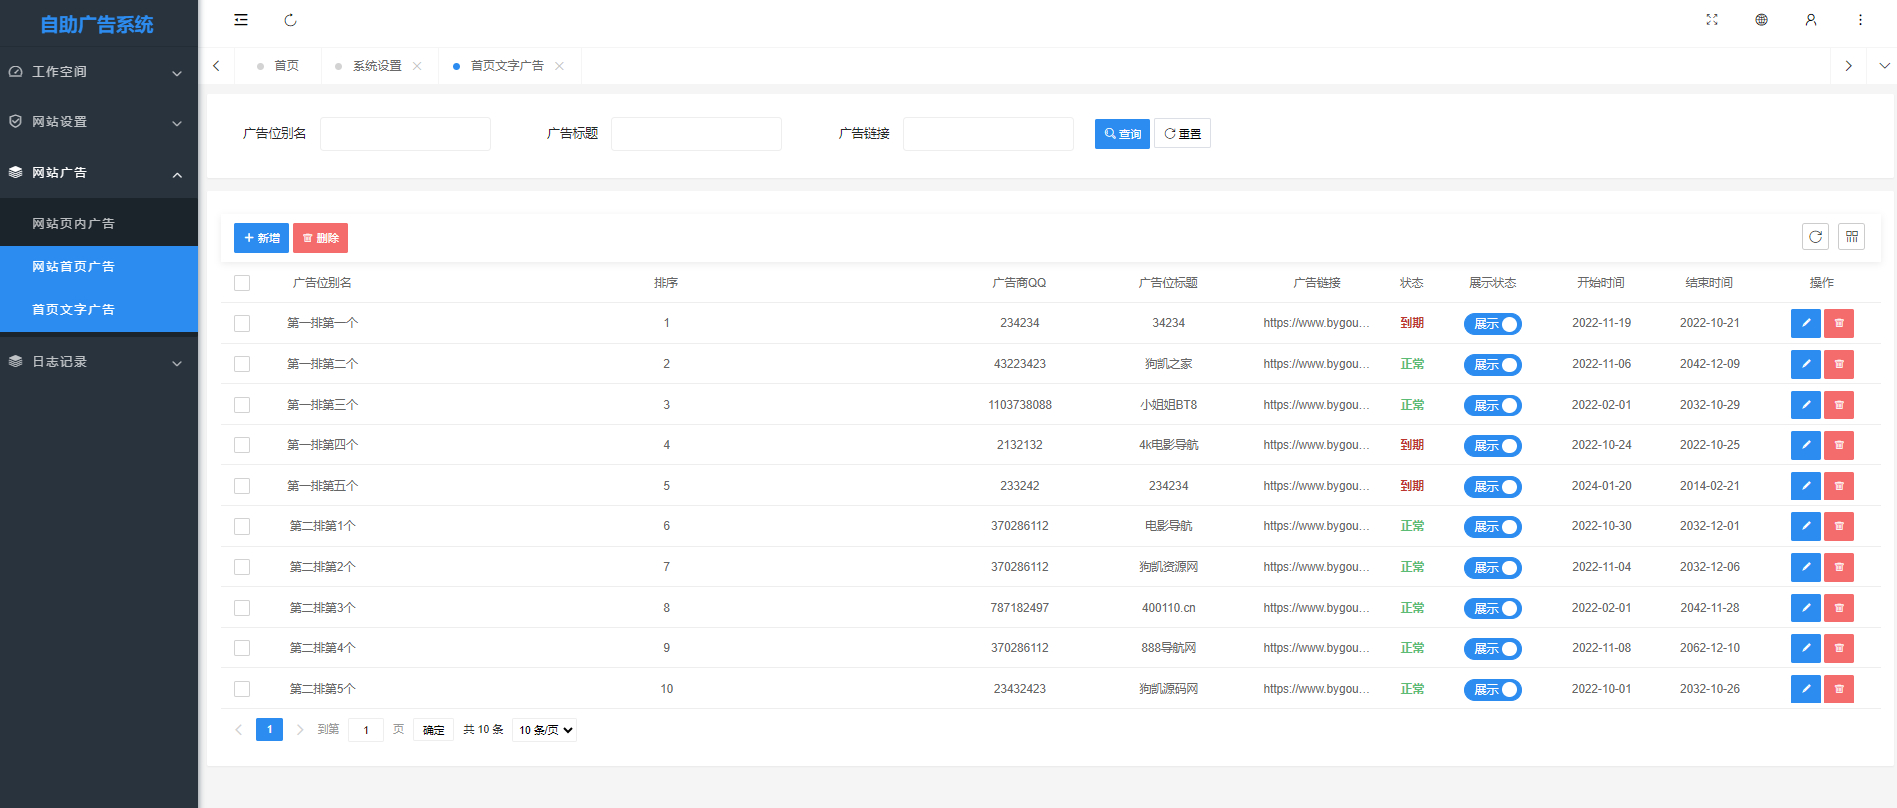Toggle display switch for 第一排第二个
1897x808 pixels.
click(x=1492, y=365)
